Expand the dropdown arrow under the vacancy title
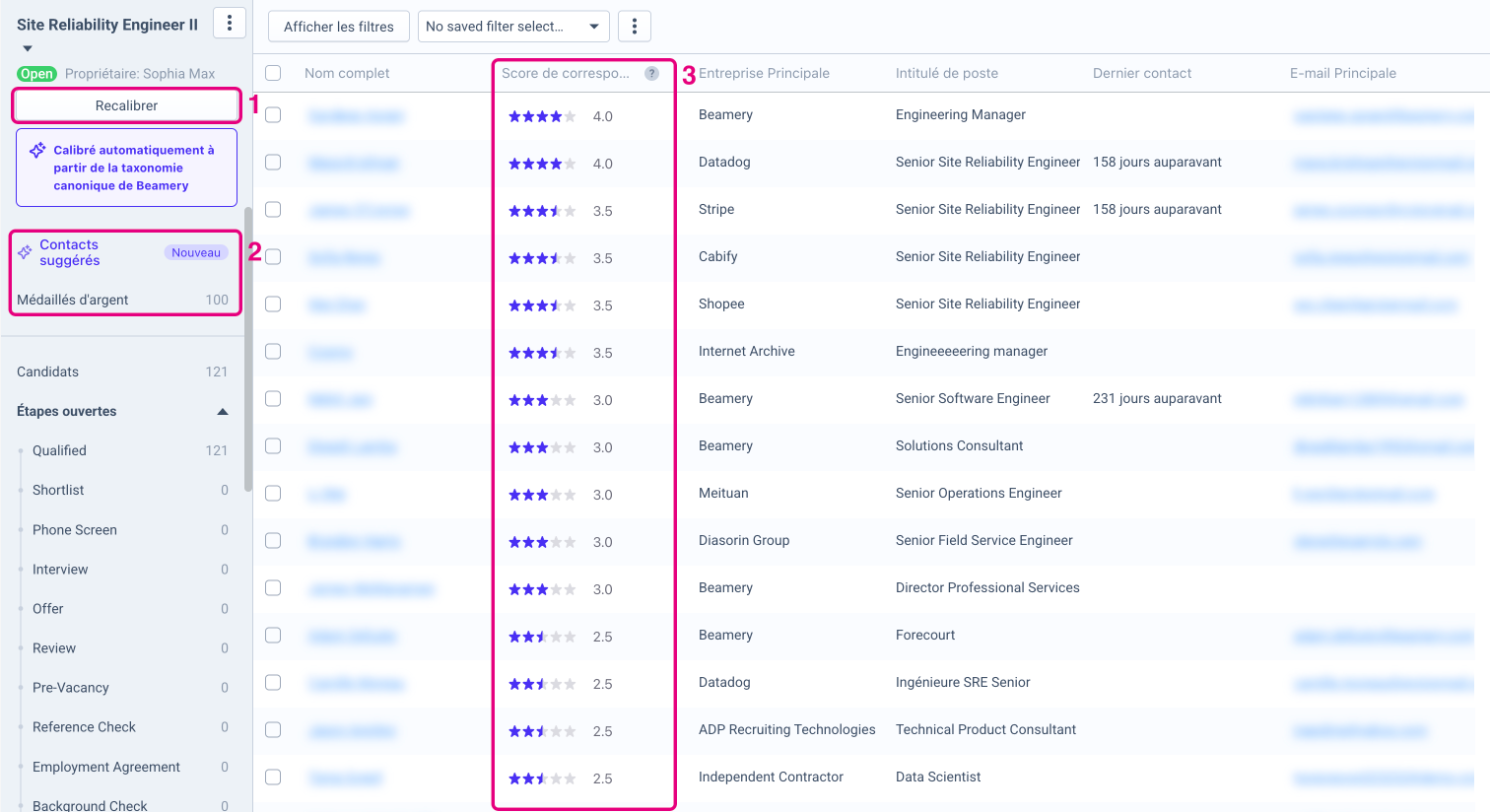 28,48
